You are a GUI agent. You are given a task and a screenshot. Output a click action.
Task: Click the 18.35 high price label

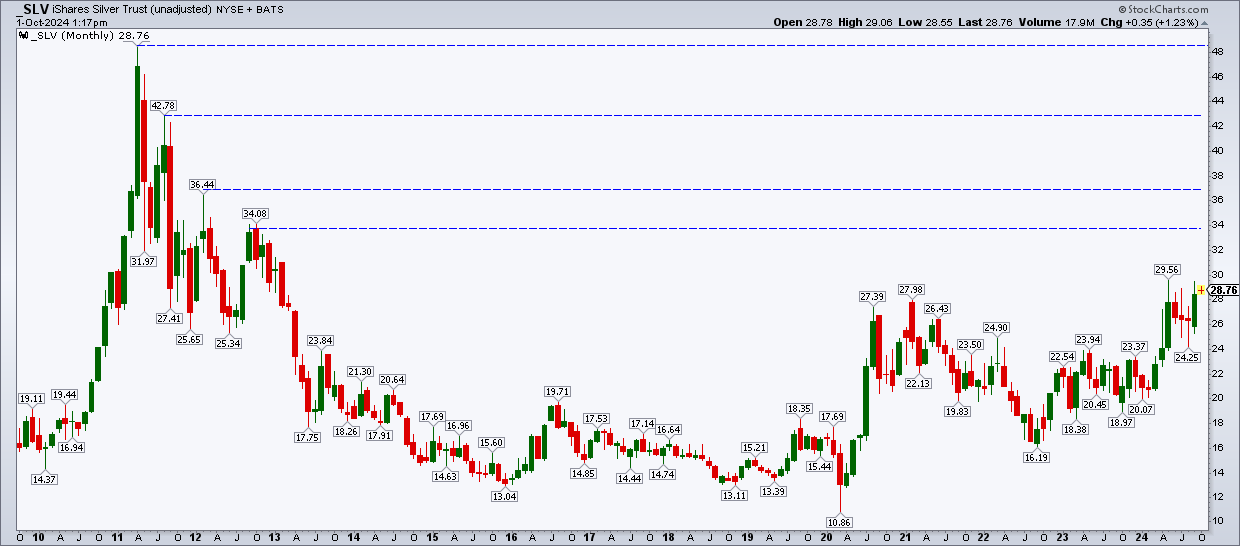tap(799, 408)
